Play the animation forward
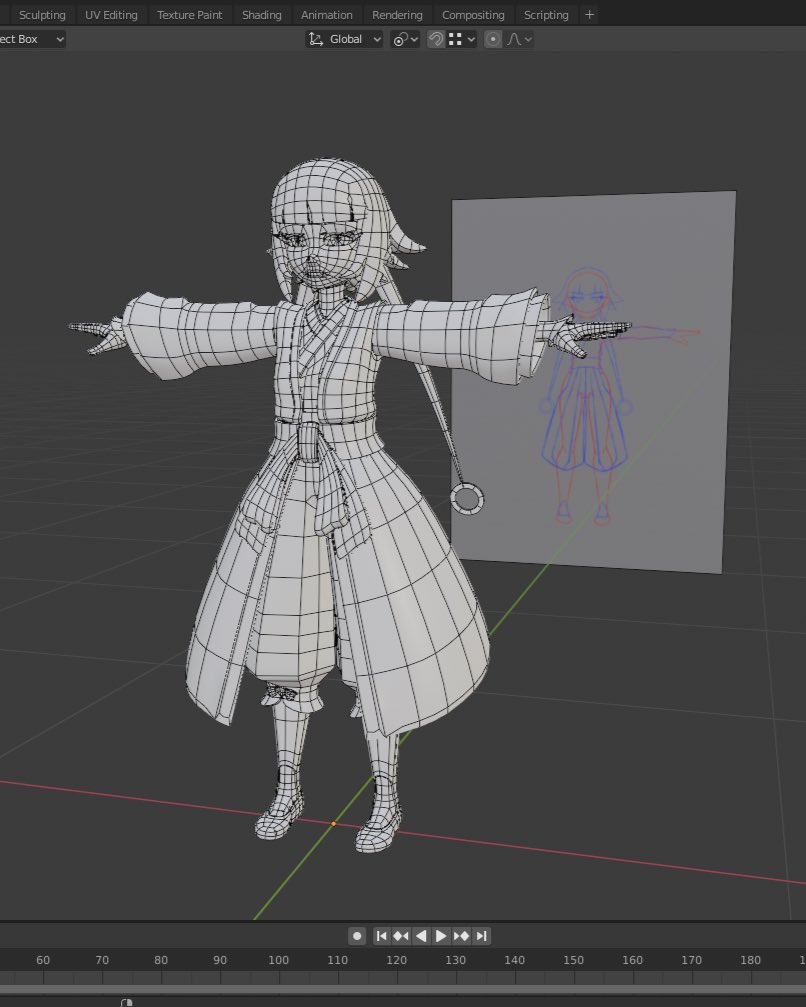This screenshot has width=806, height=1007. 441,936
